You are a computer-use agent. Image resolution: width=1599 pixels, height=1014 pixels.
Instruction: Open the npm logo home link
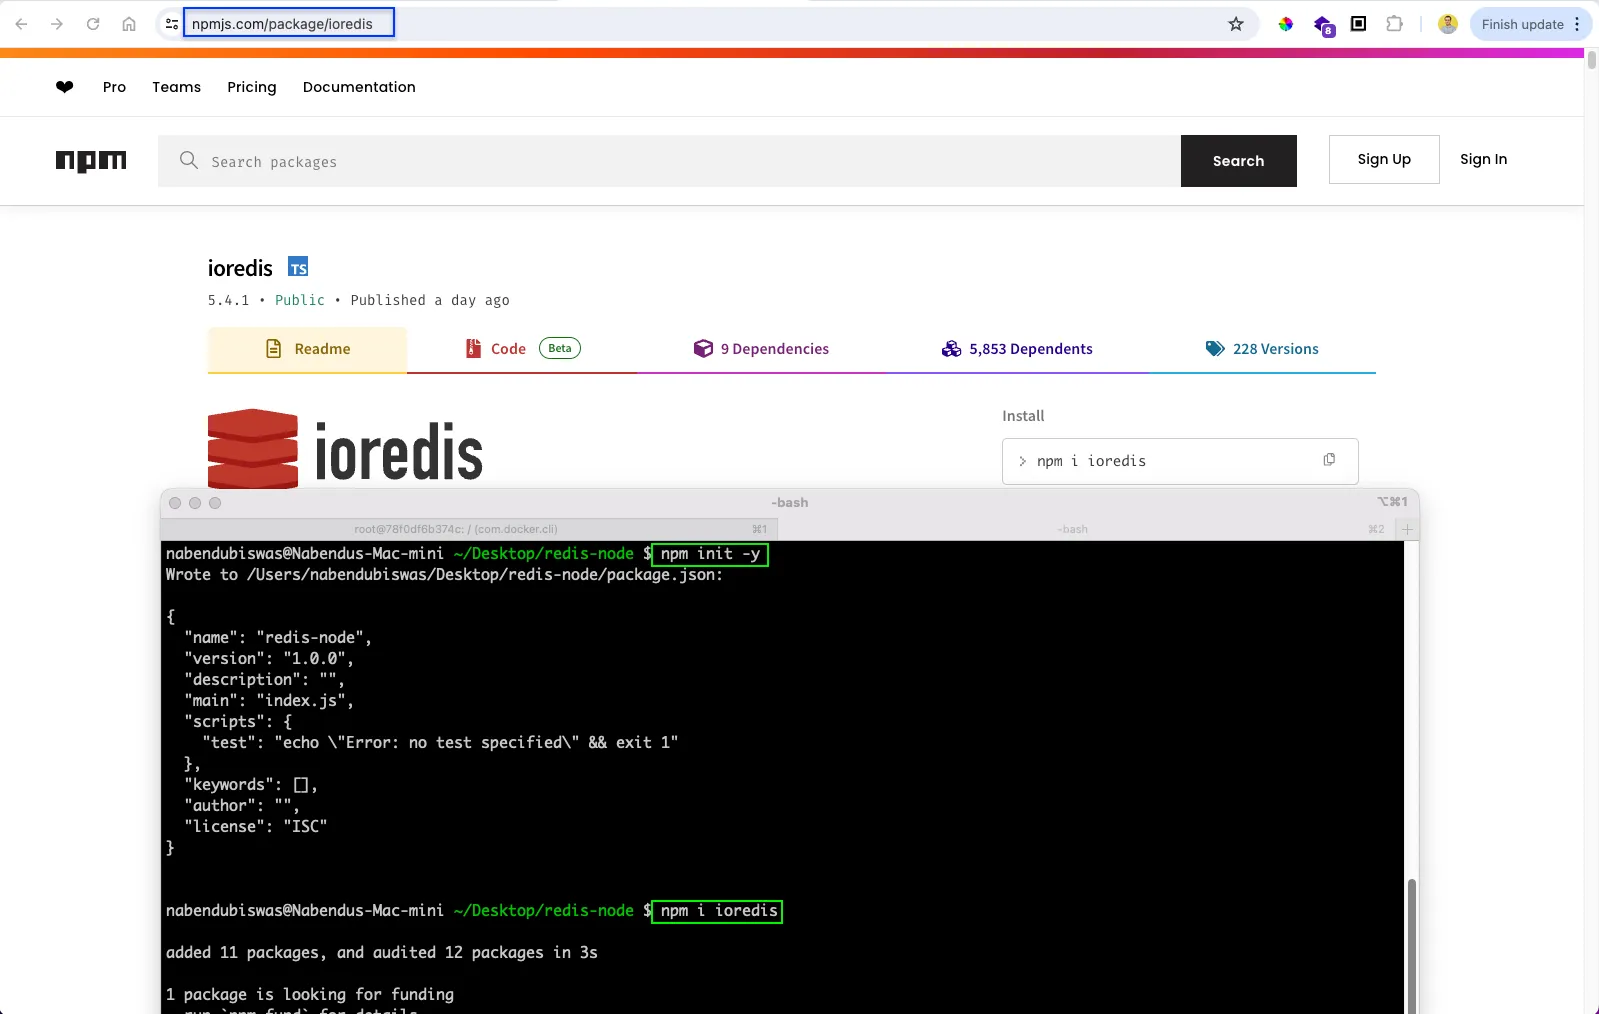[91, 161]
